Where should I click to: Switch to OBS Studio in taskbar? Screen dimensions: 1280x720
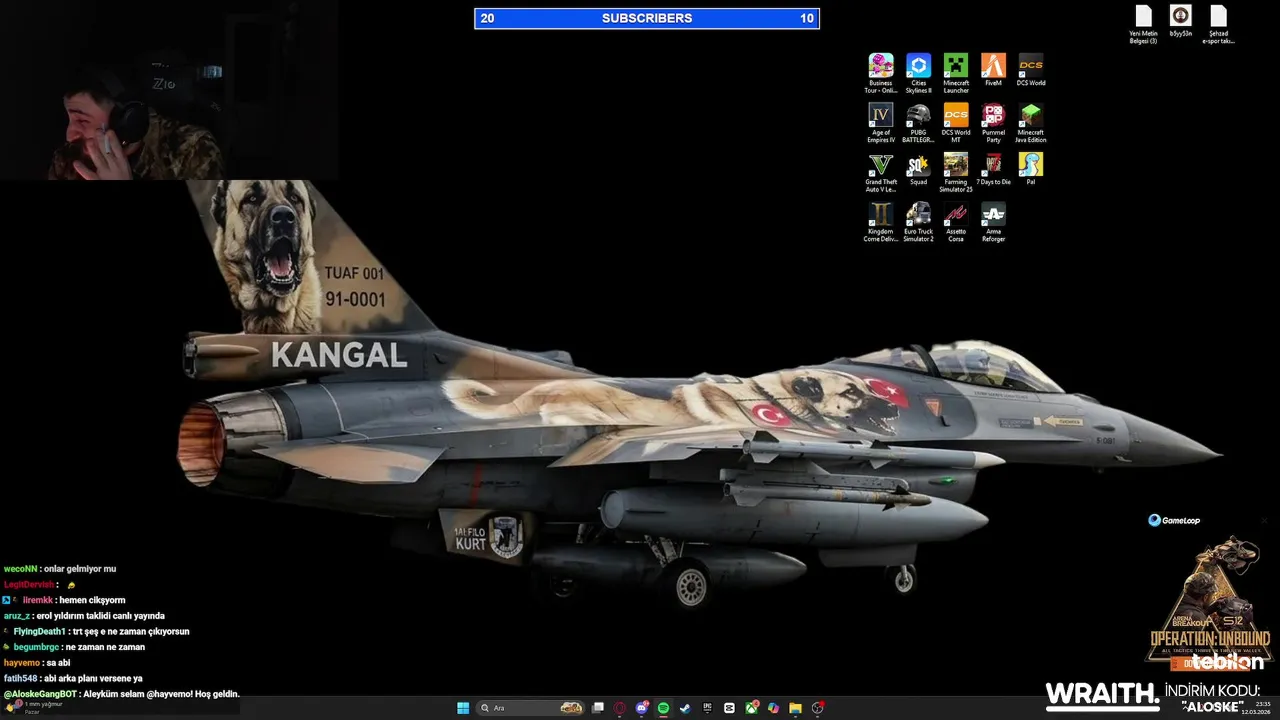click(x=817, y=708)
